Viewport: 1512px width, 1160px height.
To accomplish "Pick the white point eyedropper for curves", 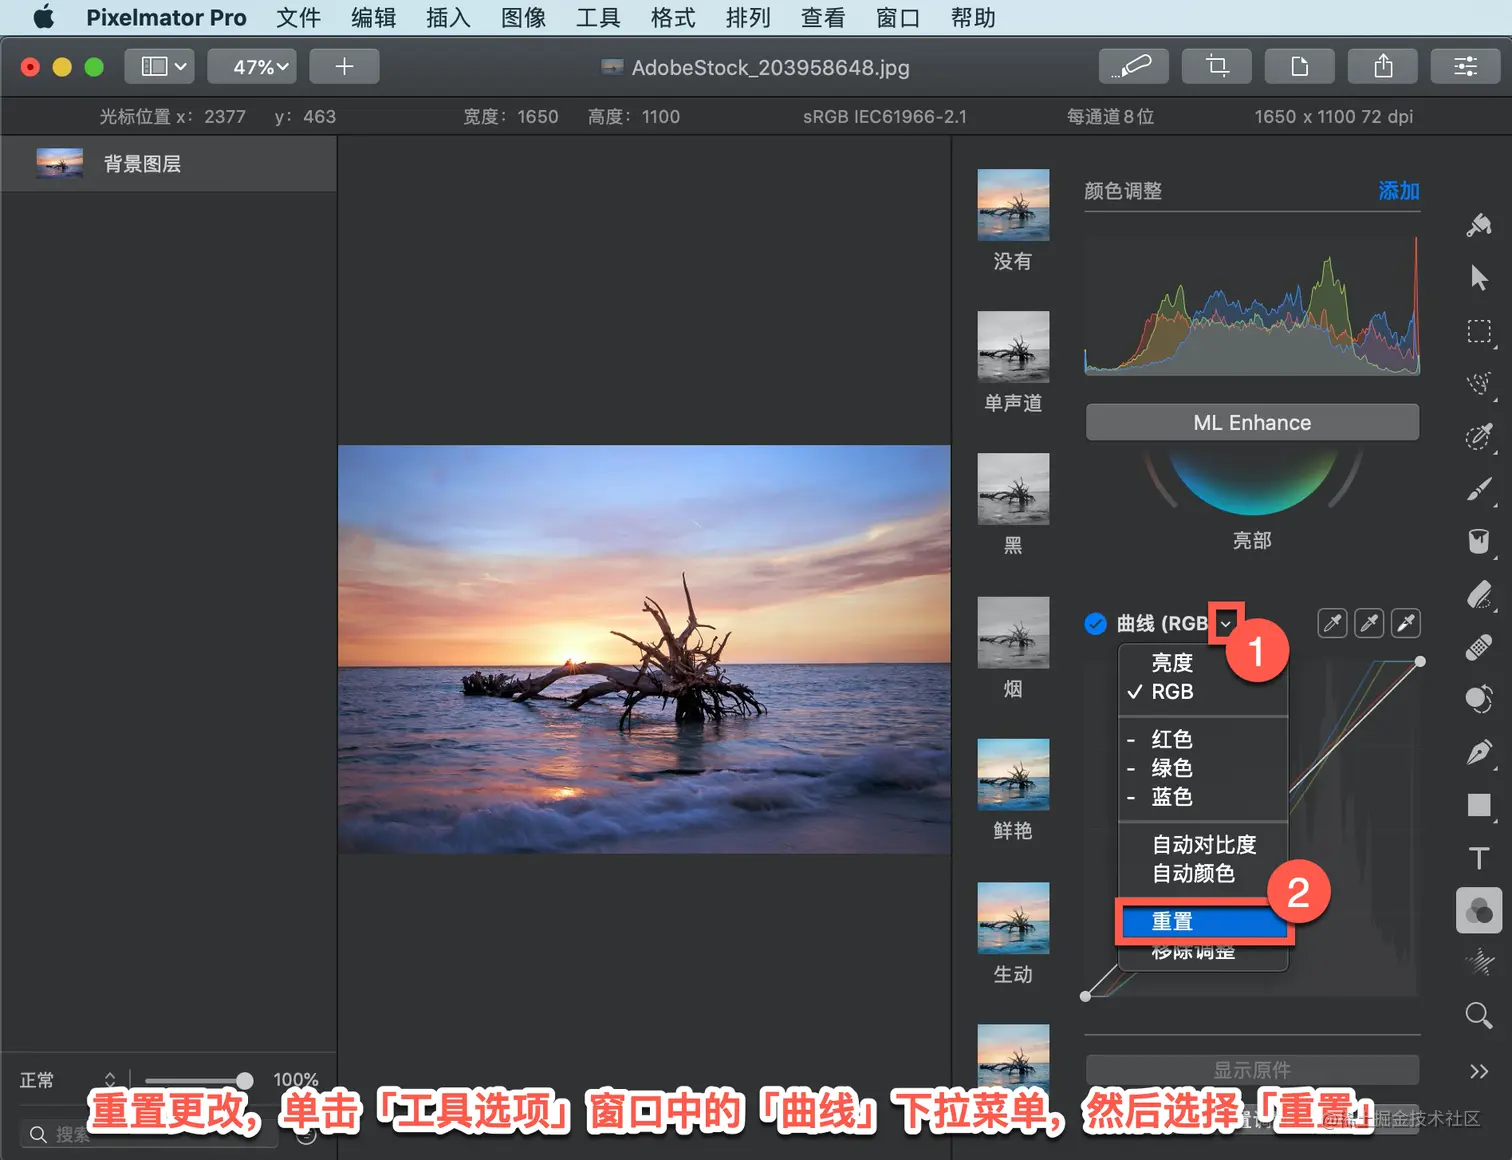I will tap(1406, 623).
